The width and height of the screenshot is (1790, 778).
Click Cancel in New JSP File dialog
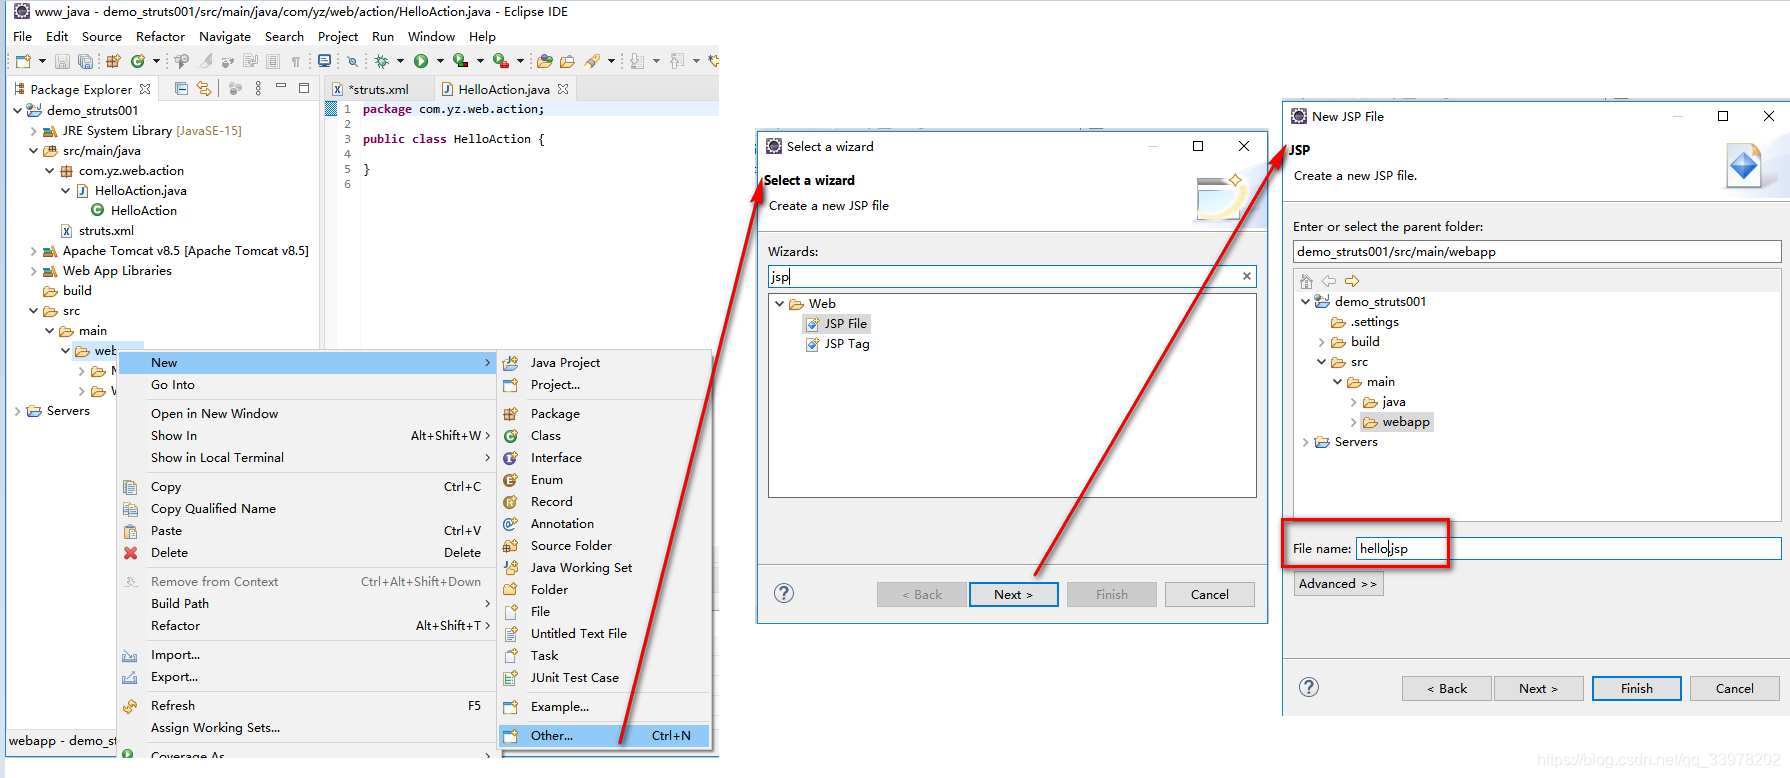pos(1734,688)
